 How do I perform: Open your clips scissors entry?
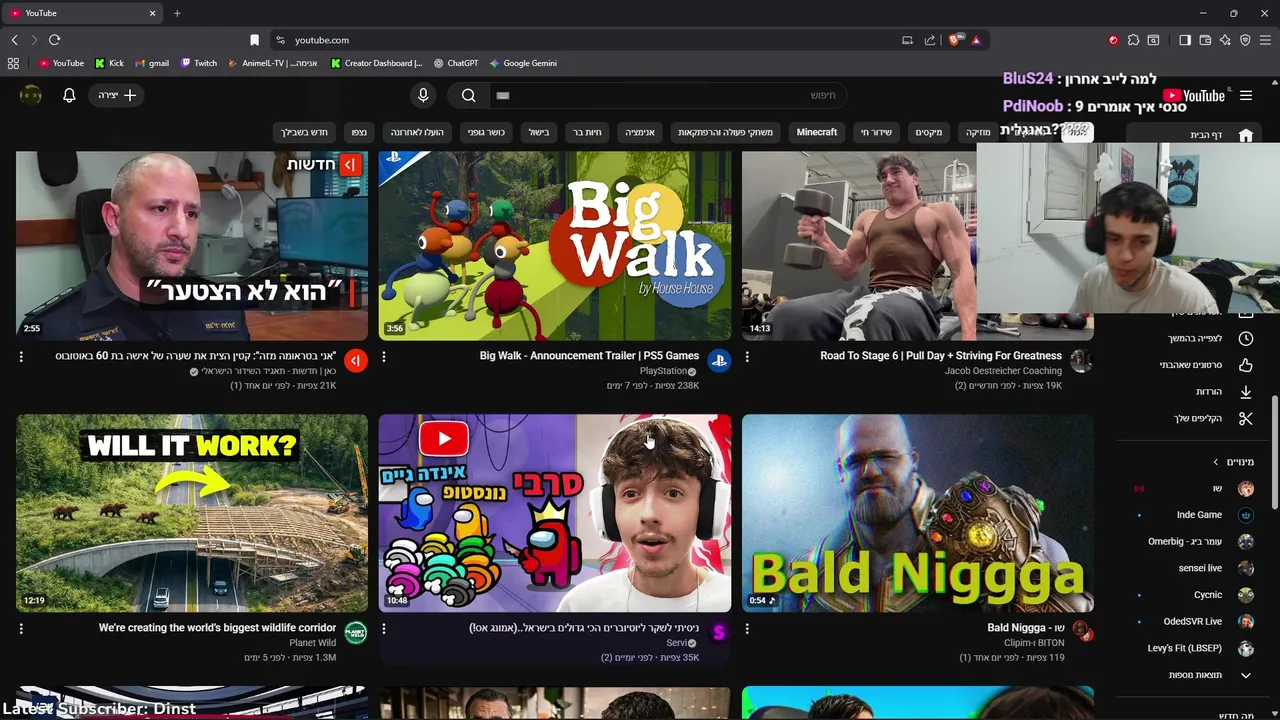pos(1246,418)
